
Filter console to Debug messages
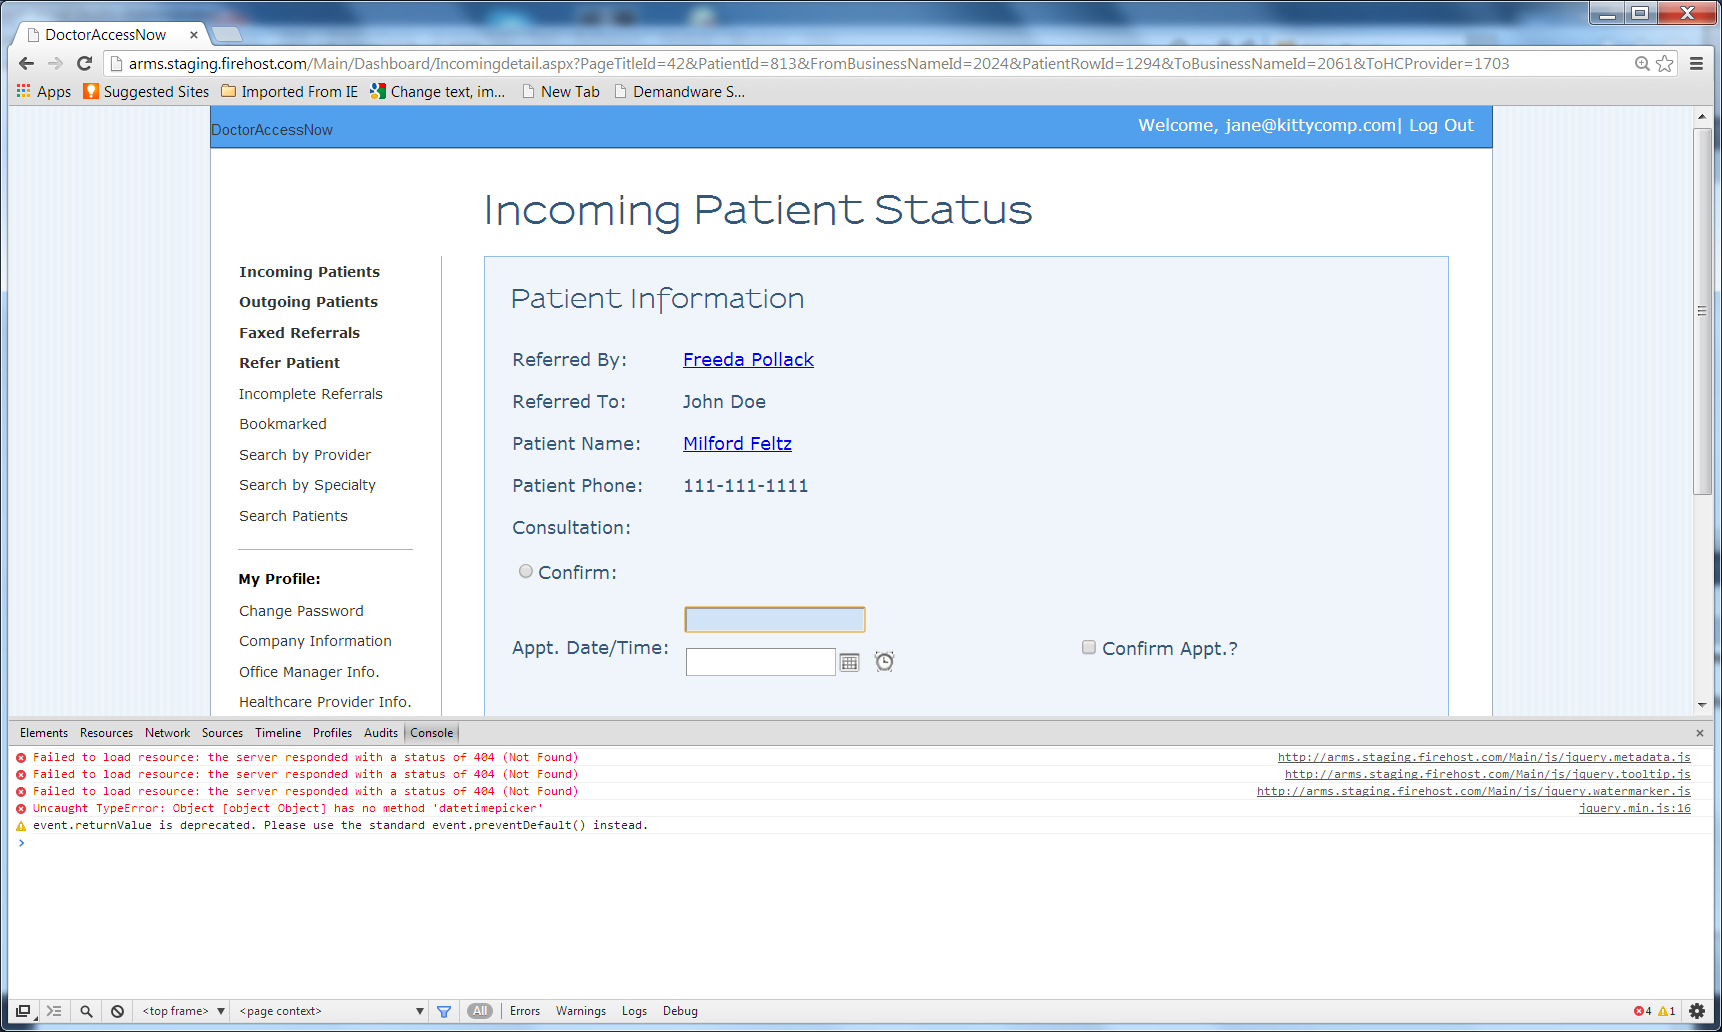[x=680, y=1011]
